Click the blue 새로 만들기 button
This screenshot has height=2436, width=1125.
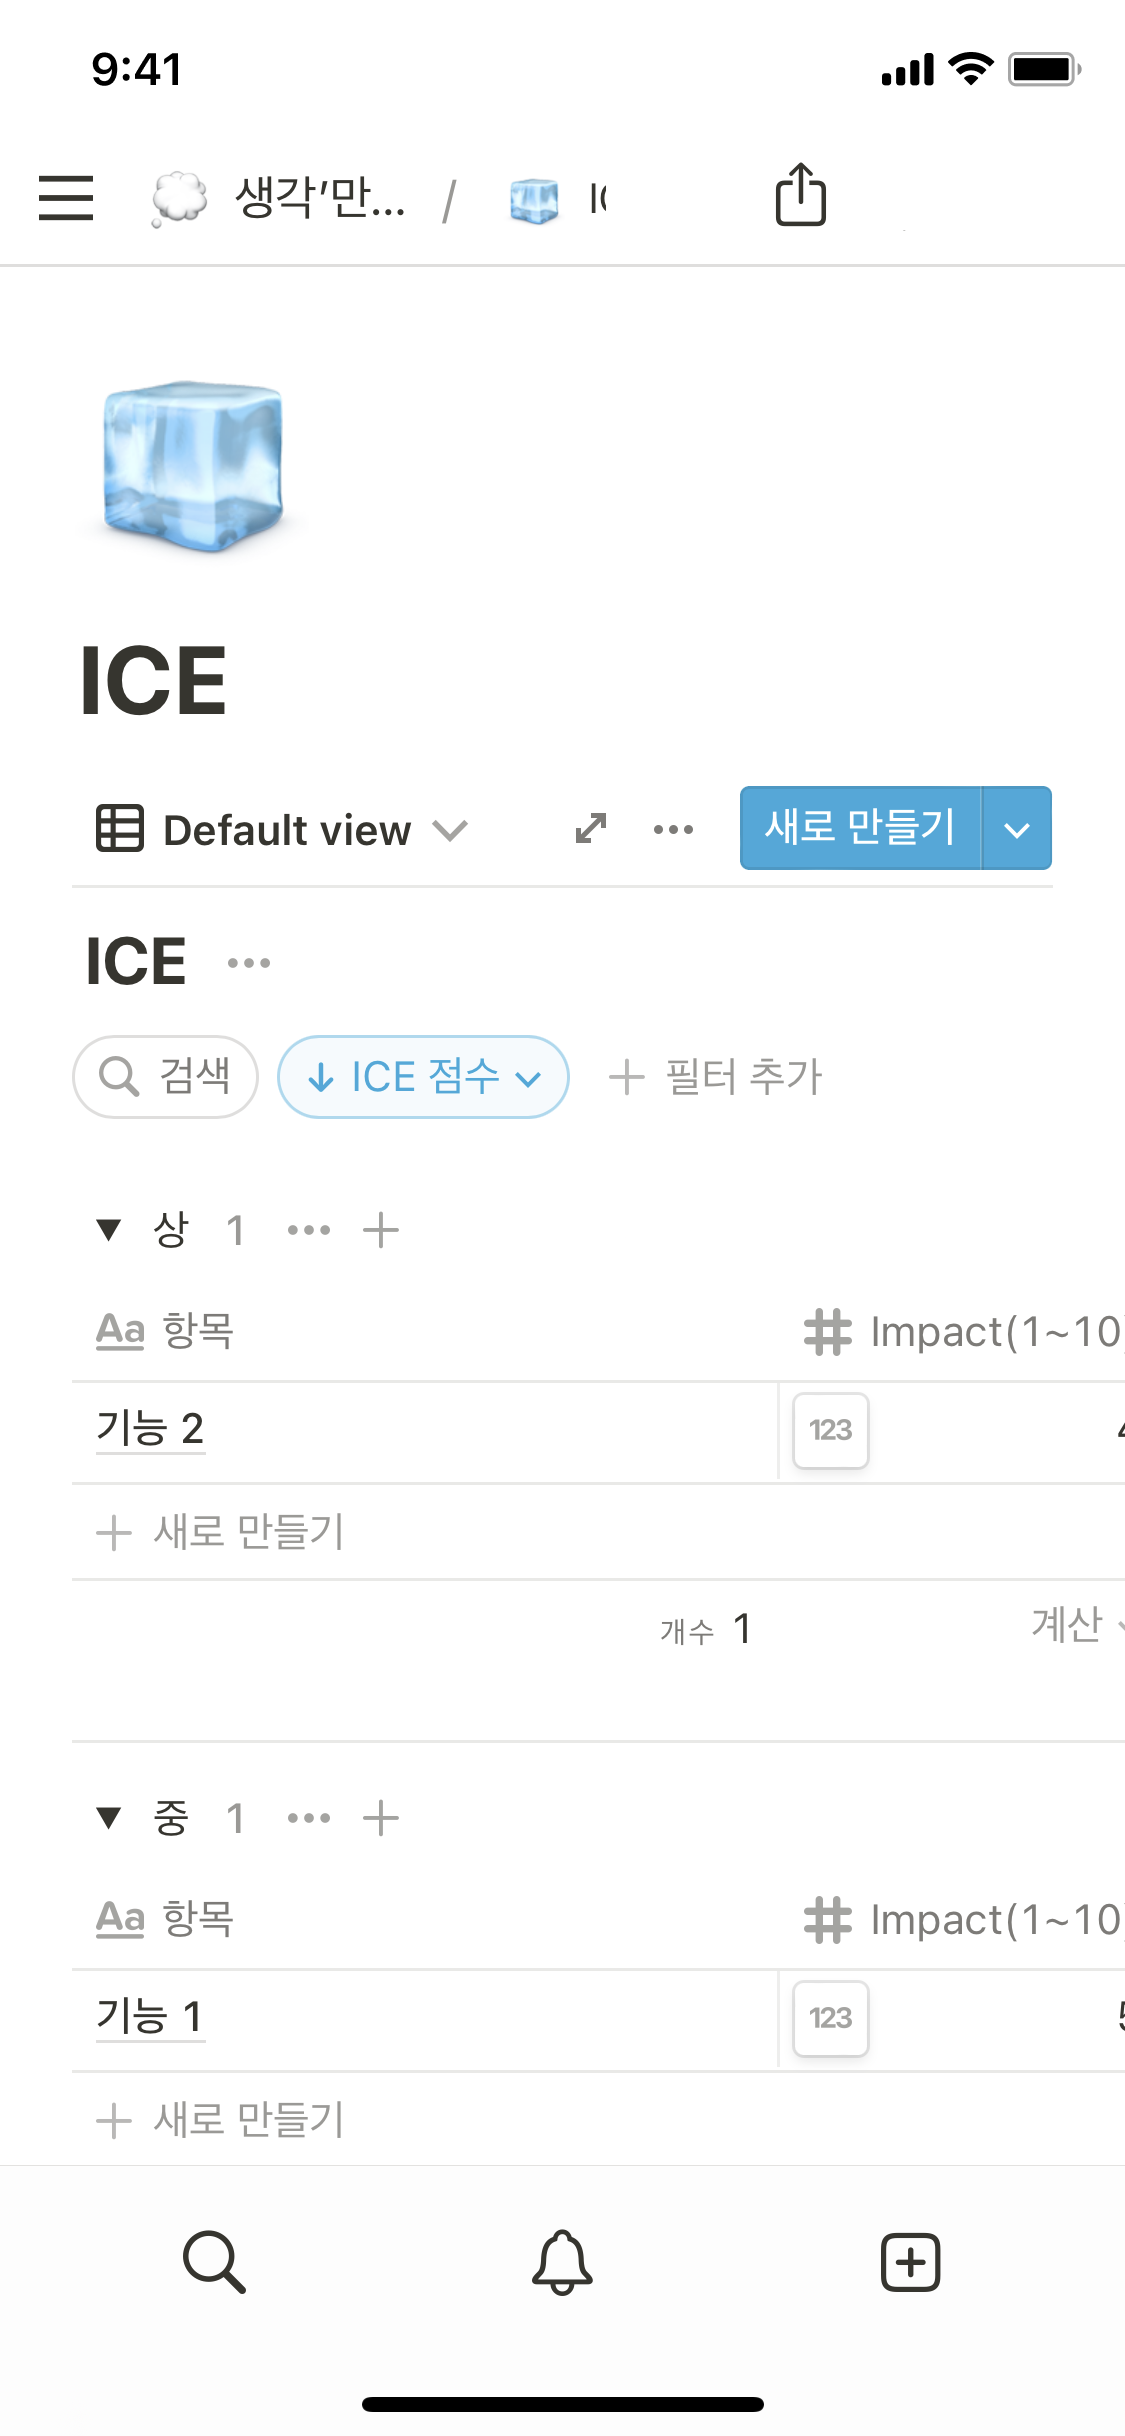(x=860, y=828)
